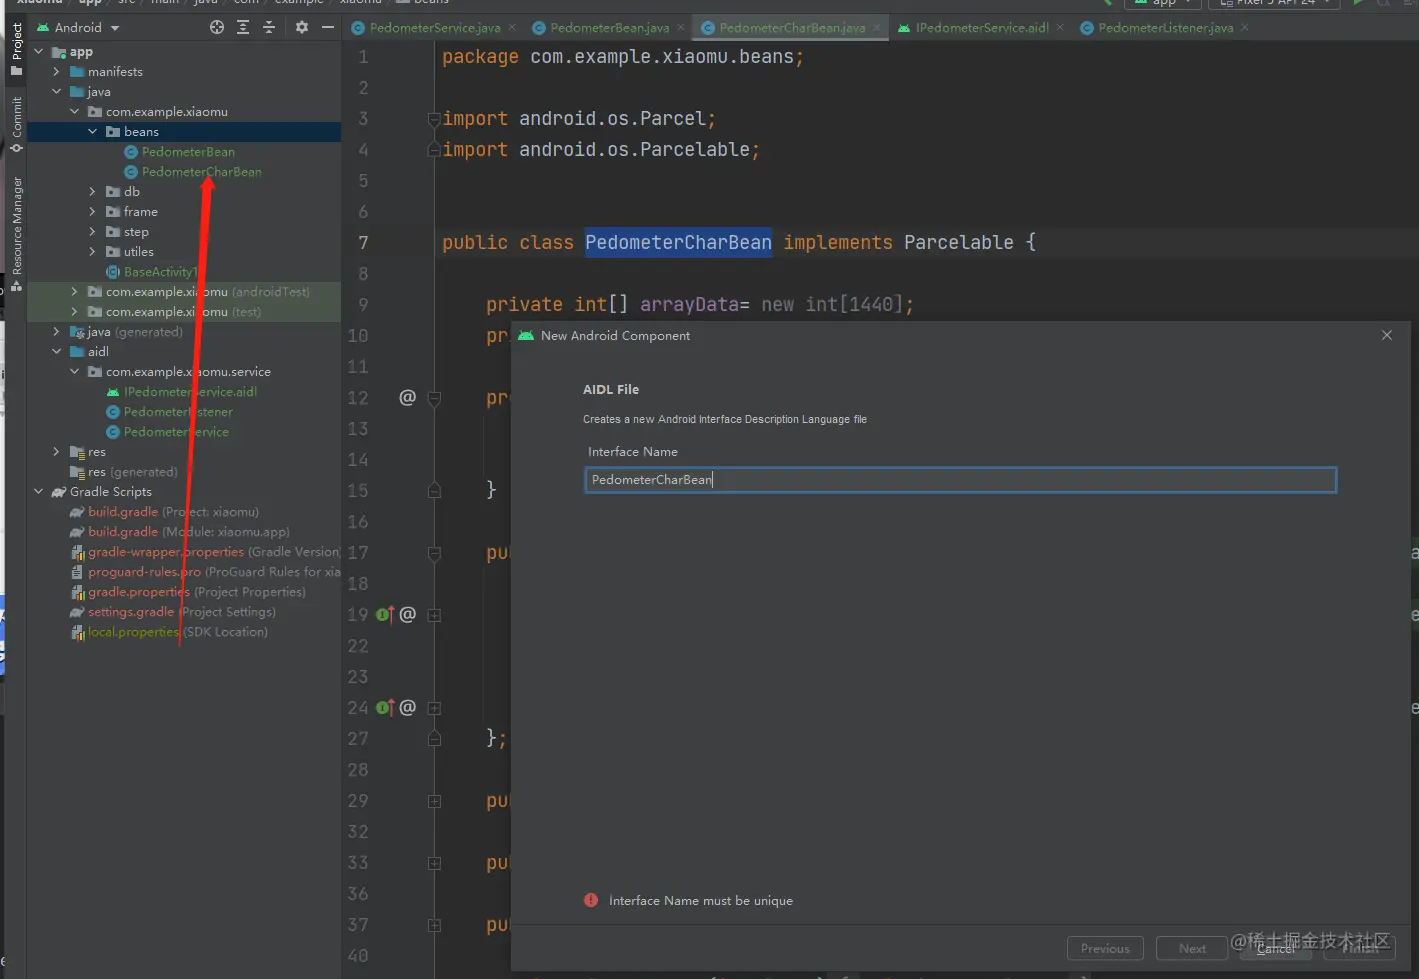Toggle the Project tool window sidebar button
The height and width of the screenshot is (979, 1419).
[x=16, y=49]
